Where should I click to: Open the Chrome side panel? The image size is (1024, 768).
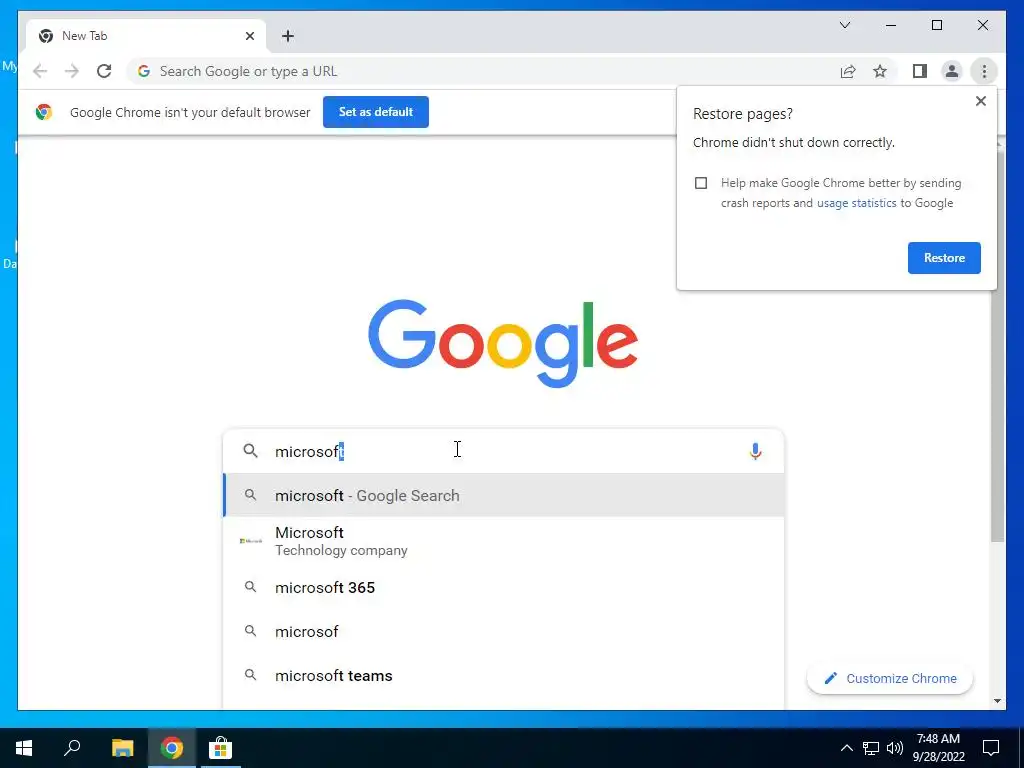coord(920,71)
